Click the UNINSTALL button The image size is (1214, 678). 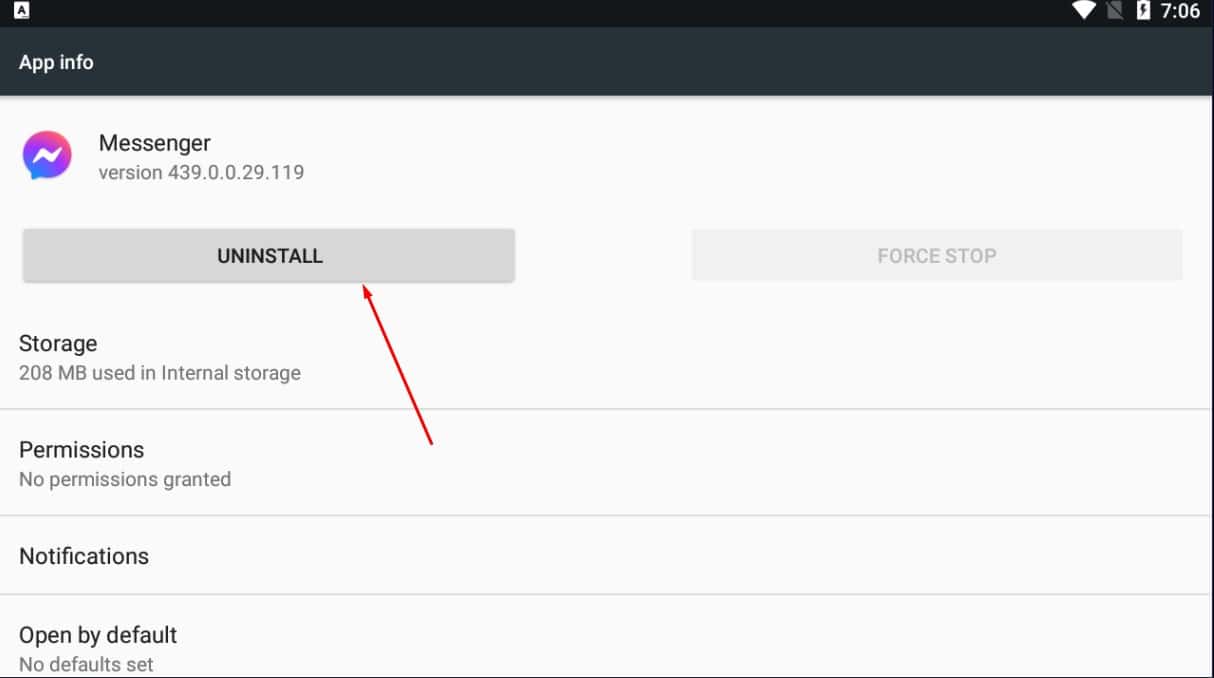click(x=268, y=255)
